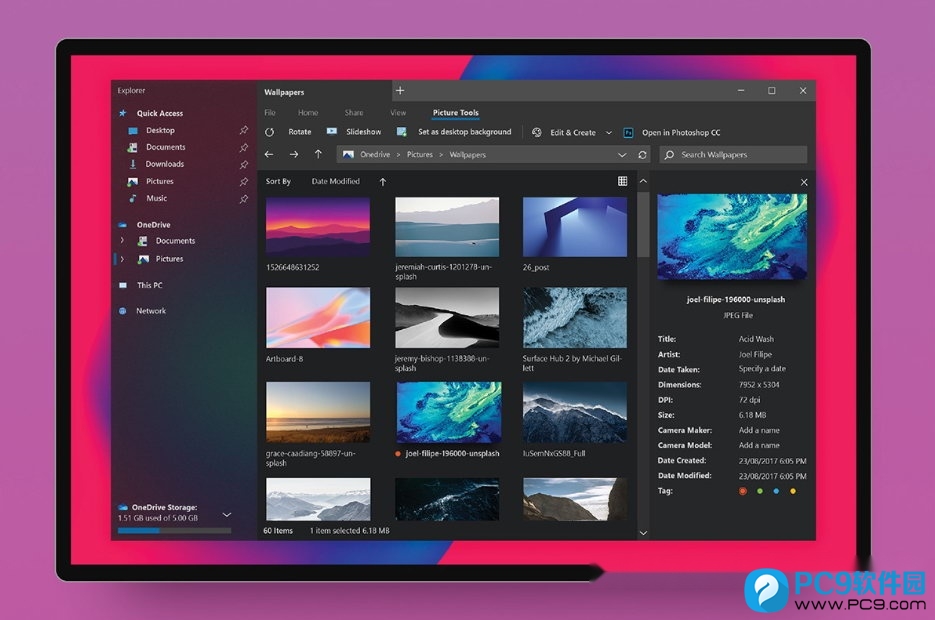
Task: Click Add a name for Camera Model
Action: tap(759, 445)
